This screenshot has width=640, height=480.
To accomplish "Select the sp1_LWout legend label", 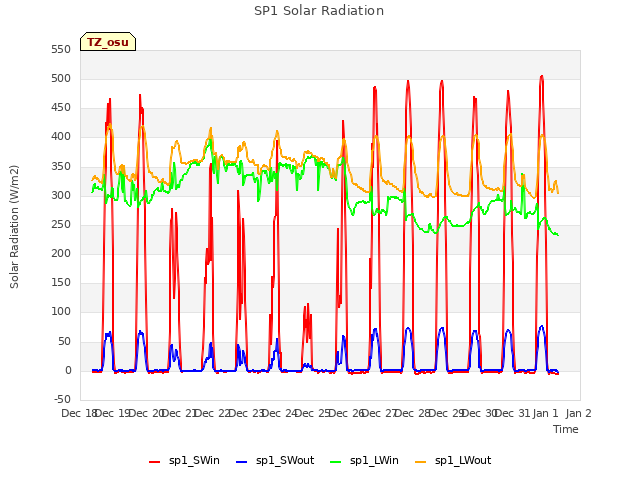I will pos(463,460).
